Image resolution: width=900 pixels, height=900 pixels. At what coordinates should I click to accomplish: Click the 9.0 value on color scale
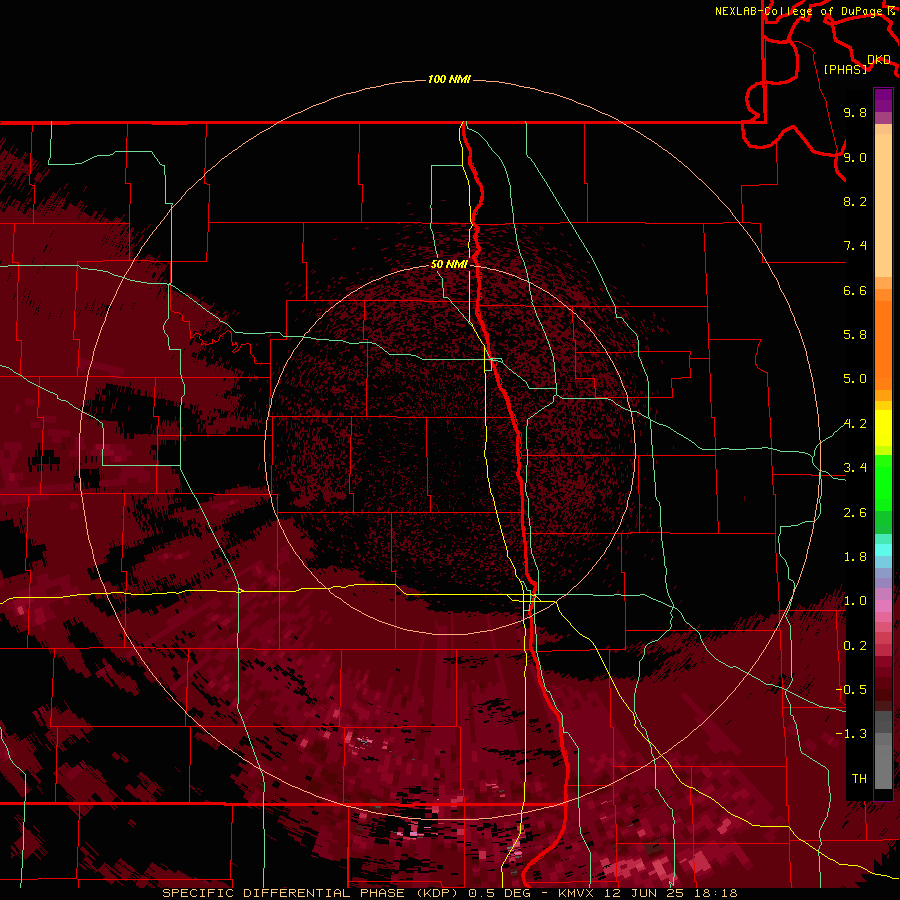pyautogui.click(x=855, y=157)
